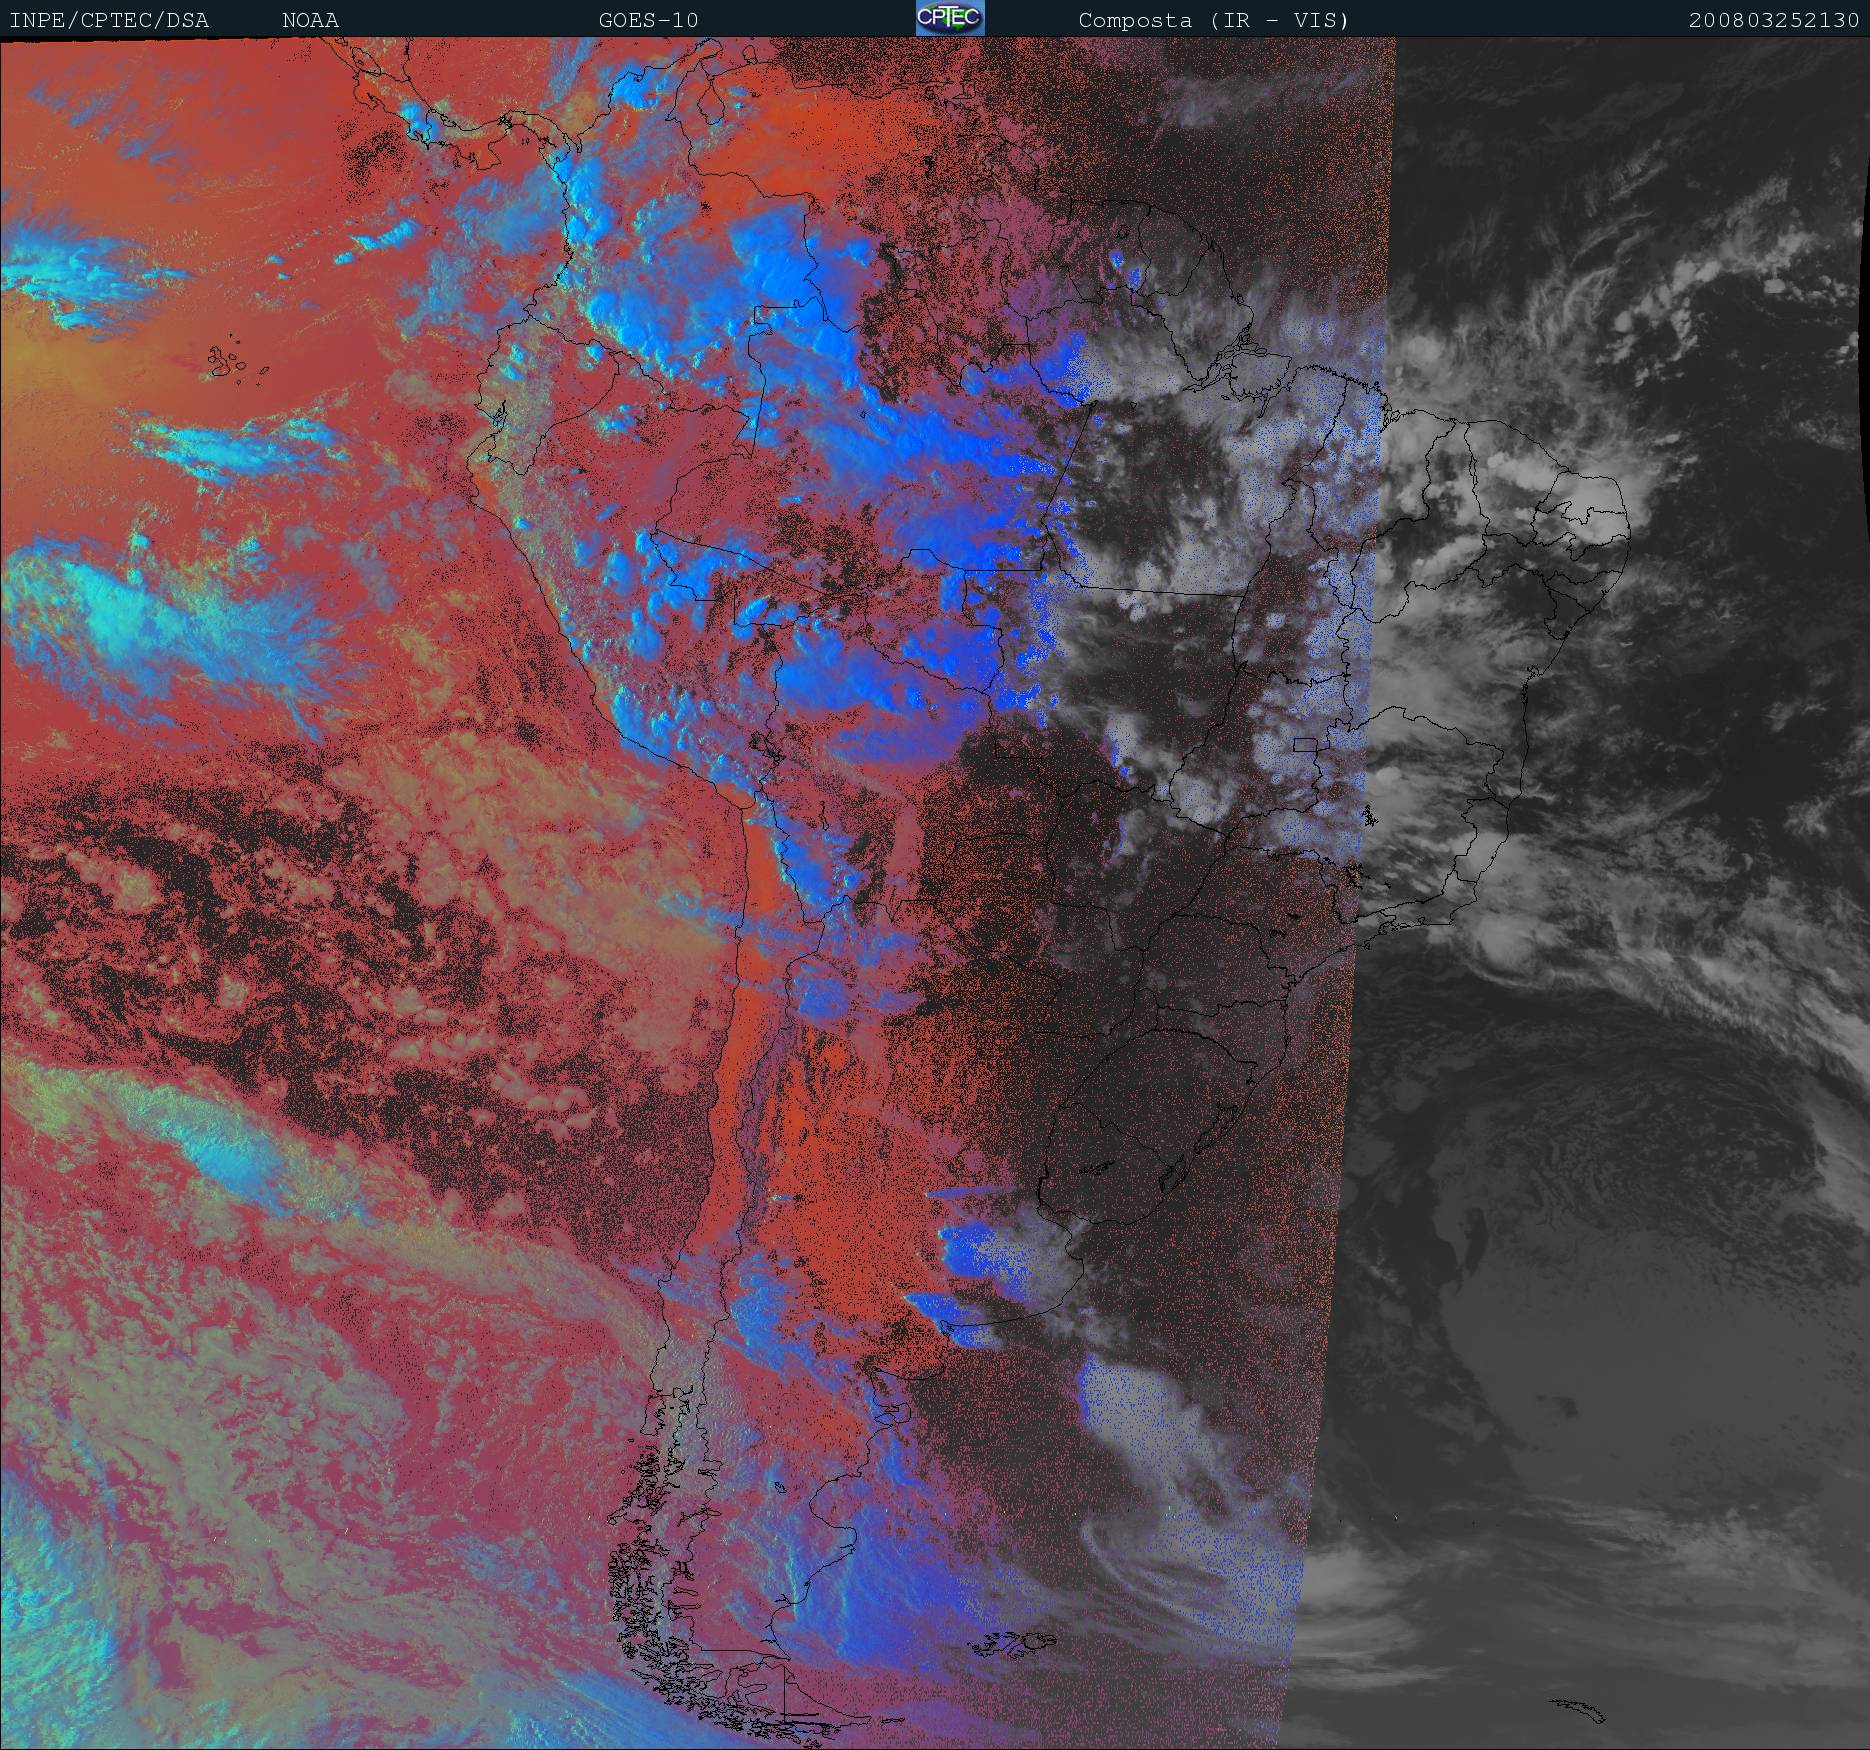Select the 200803252130 timestamp
The image size is (1870, 1750).
click(1774, 20)
